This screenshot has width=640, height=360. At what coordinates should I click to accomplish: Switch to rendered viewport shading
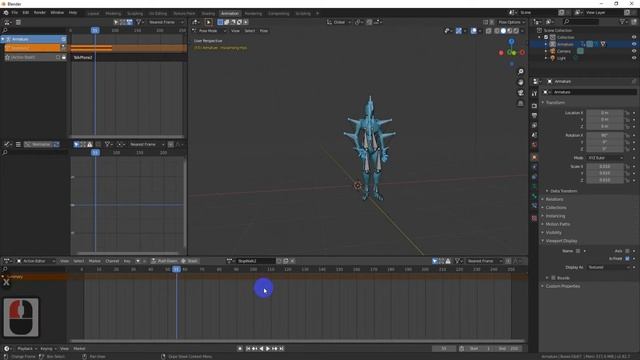pos(516,31)
